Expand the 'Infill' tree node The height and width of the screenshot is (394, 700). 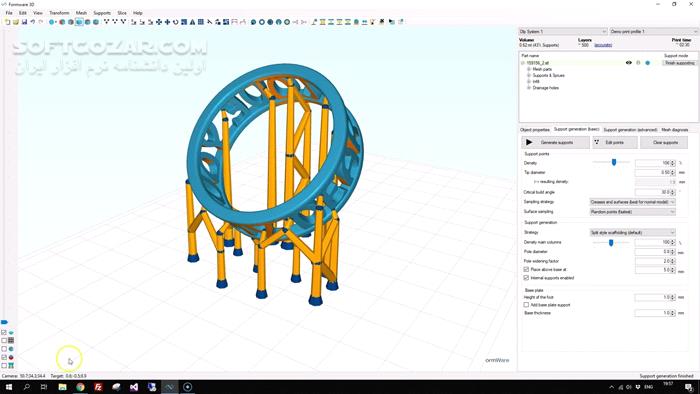pos(529,82)
